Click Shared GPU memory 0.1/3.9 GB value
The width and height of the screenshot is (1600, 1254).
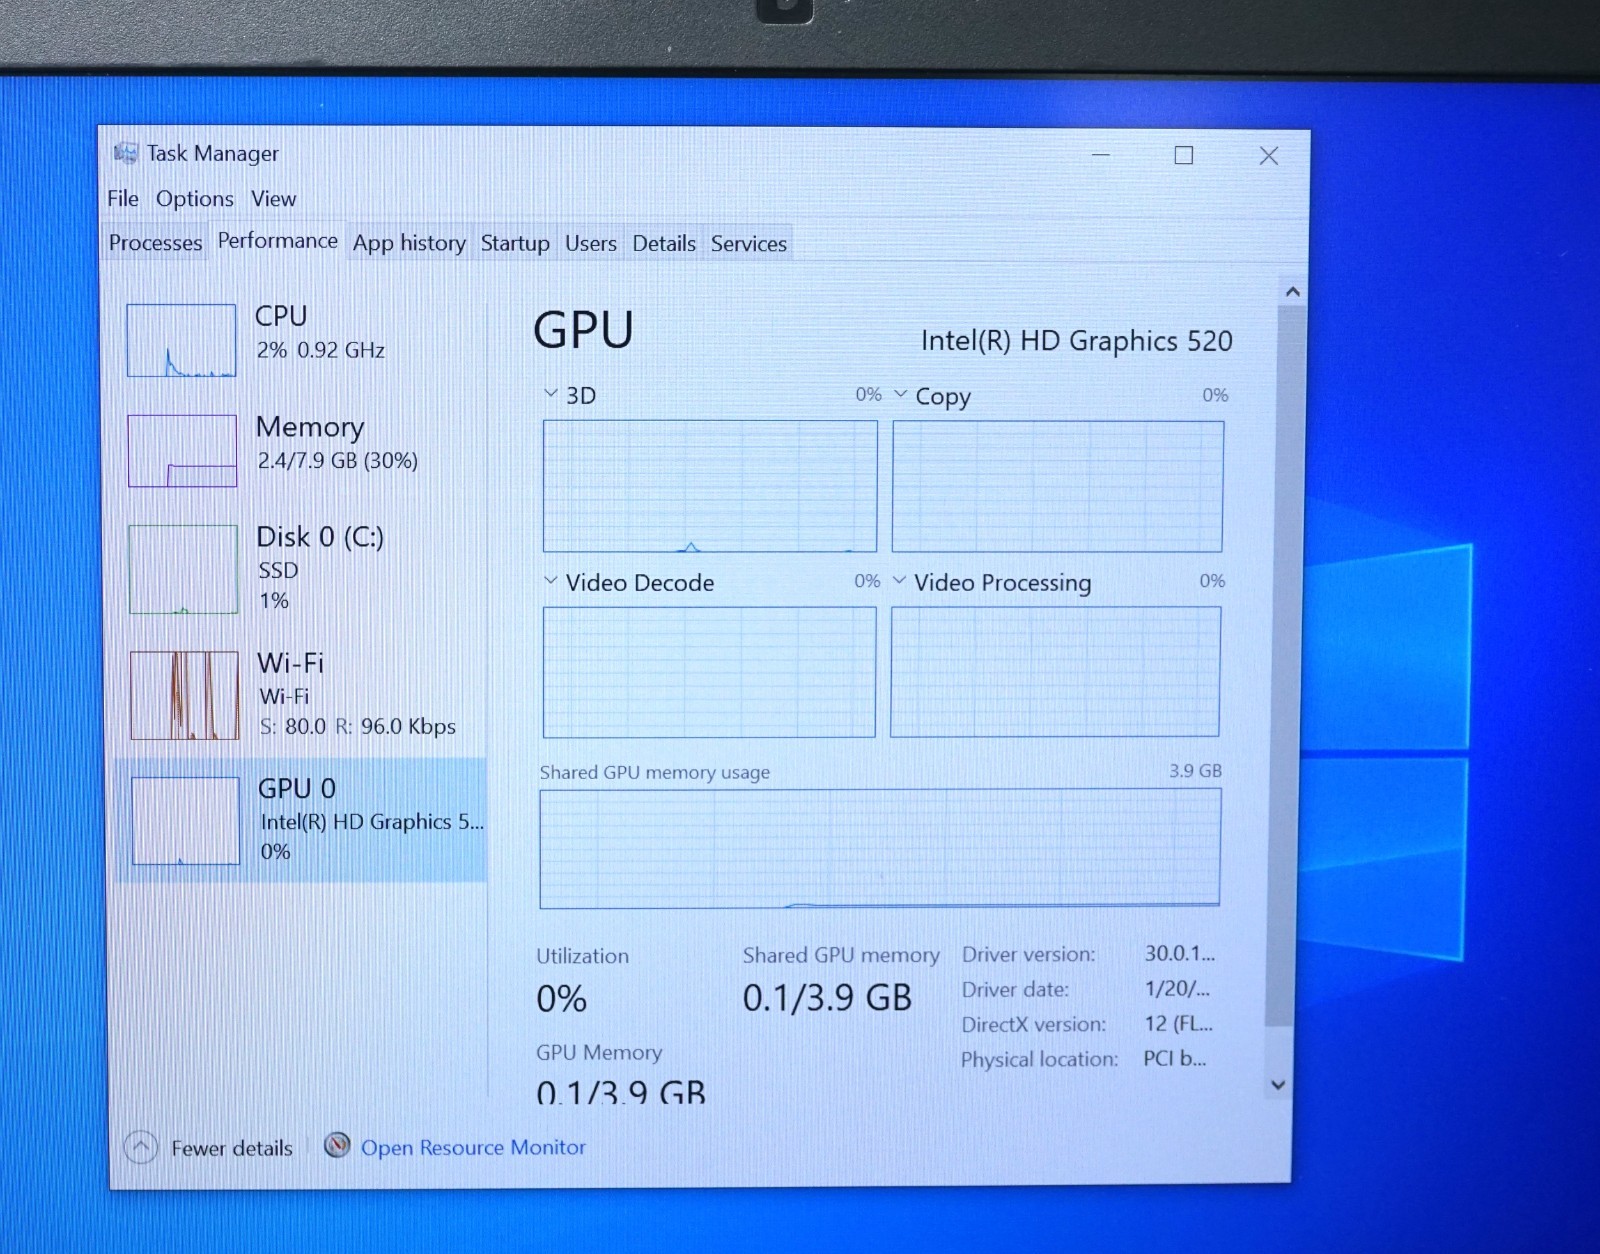click(827, 997)
